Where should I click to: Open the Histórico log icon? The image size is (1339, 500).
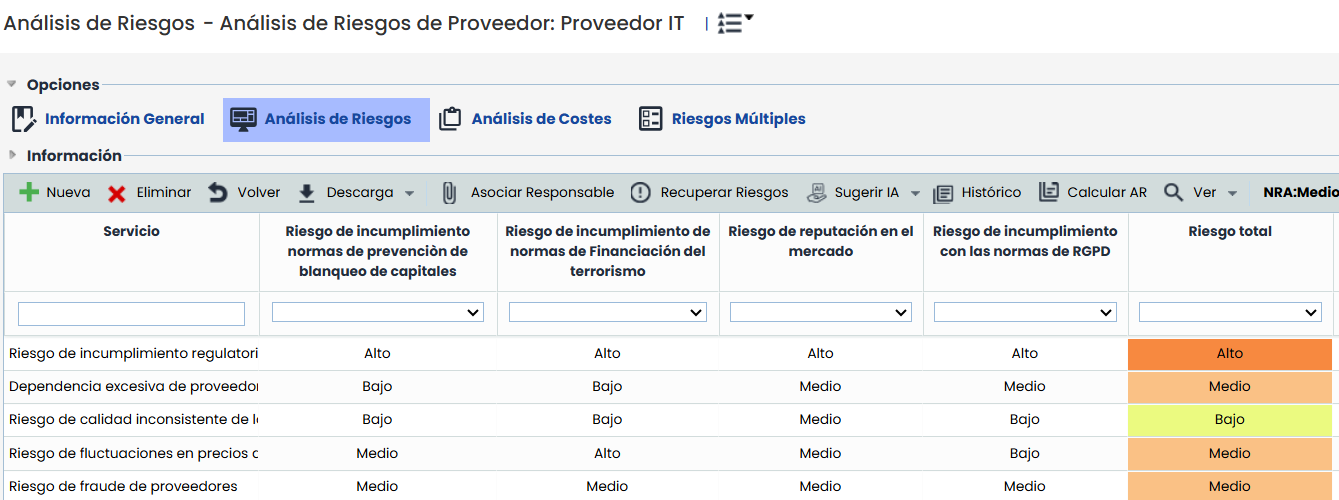pyautogui.click(x=943, y=193)
